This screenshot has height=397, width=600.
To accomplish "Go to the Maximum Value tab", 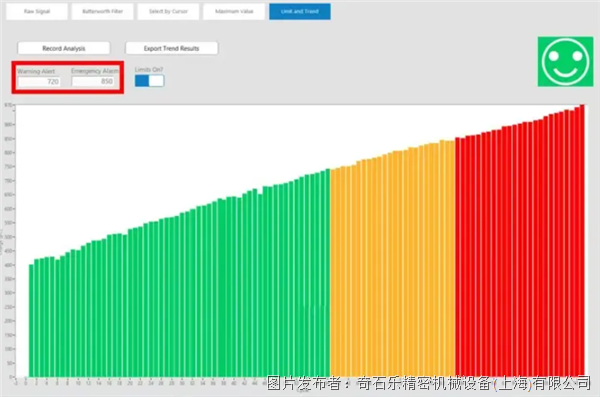I will pos(234,11).
